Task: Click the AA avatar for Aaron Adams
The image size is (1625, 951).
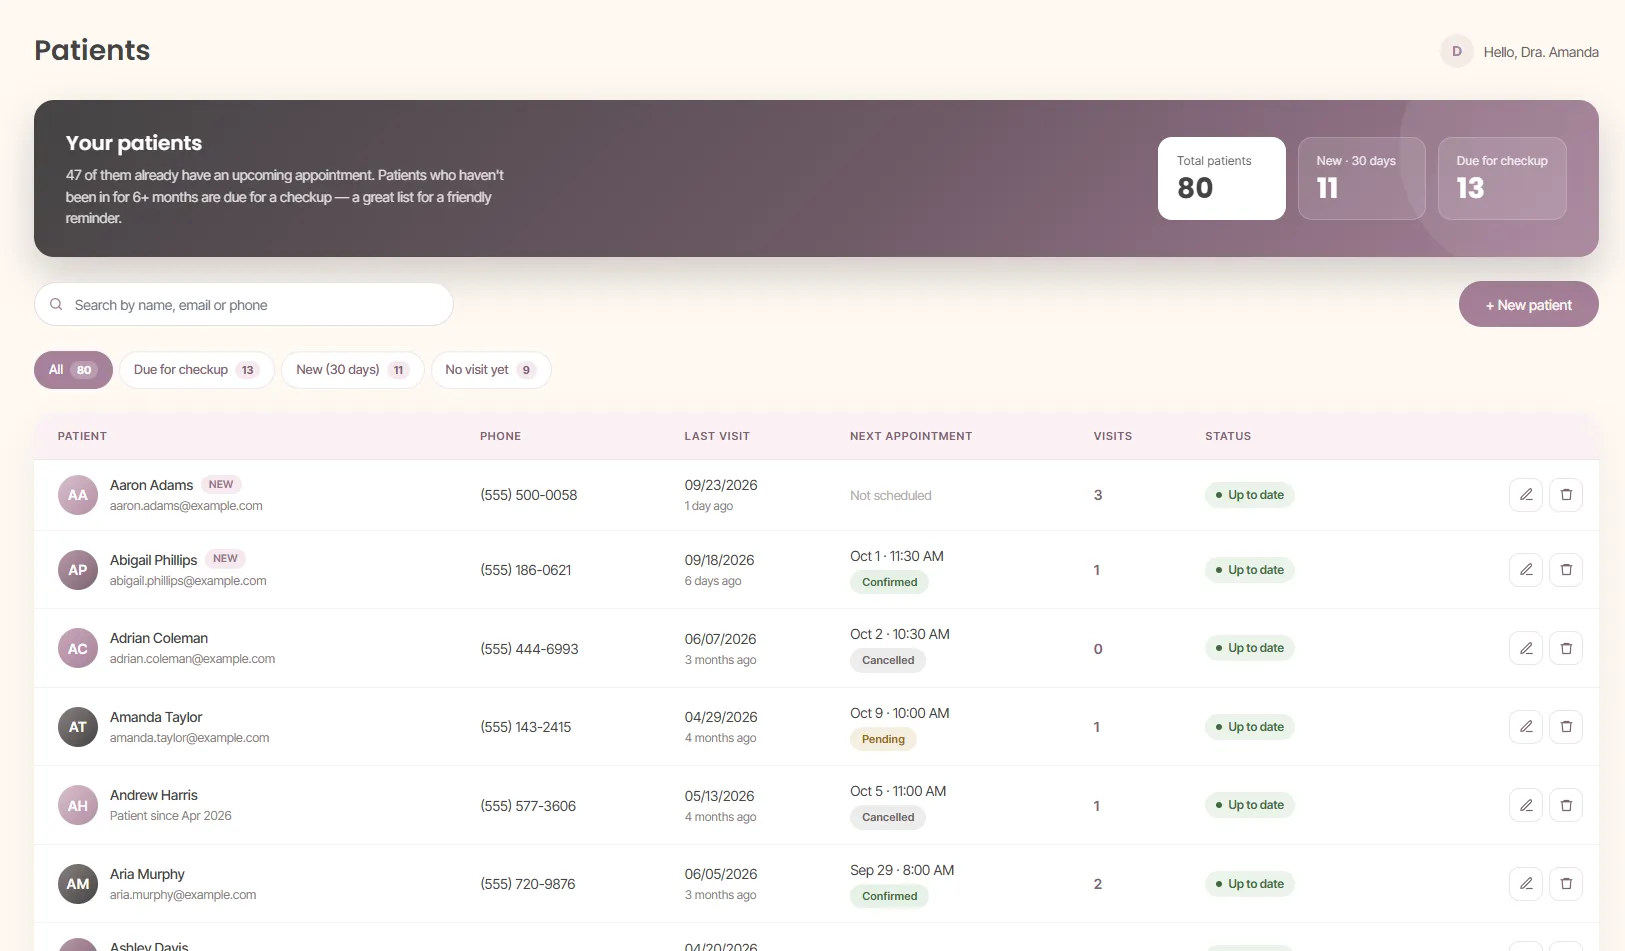Action: 78,495
